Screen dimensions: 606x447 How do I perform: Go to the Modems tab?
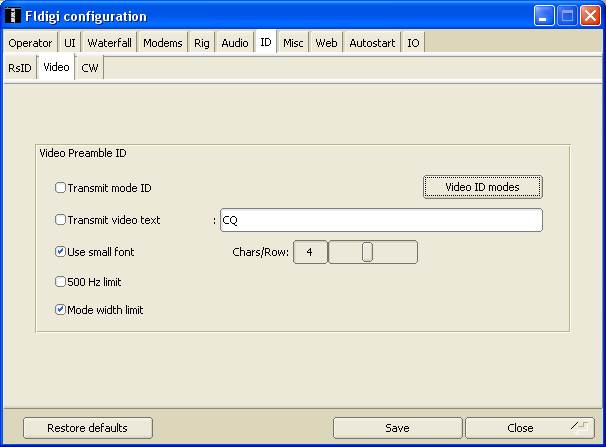point(162,43)
